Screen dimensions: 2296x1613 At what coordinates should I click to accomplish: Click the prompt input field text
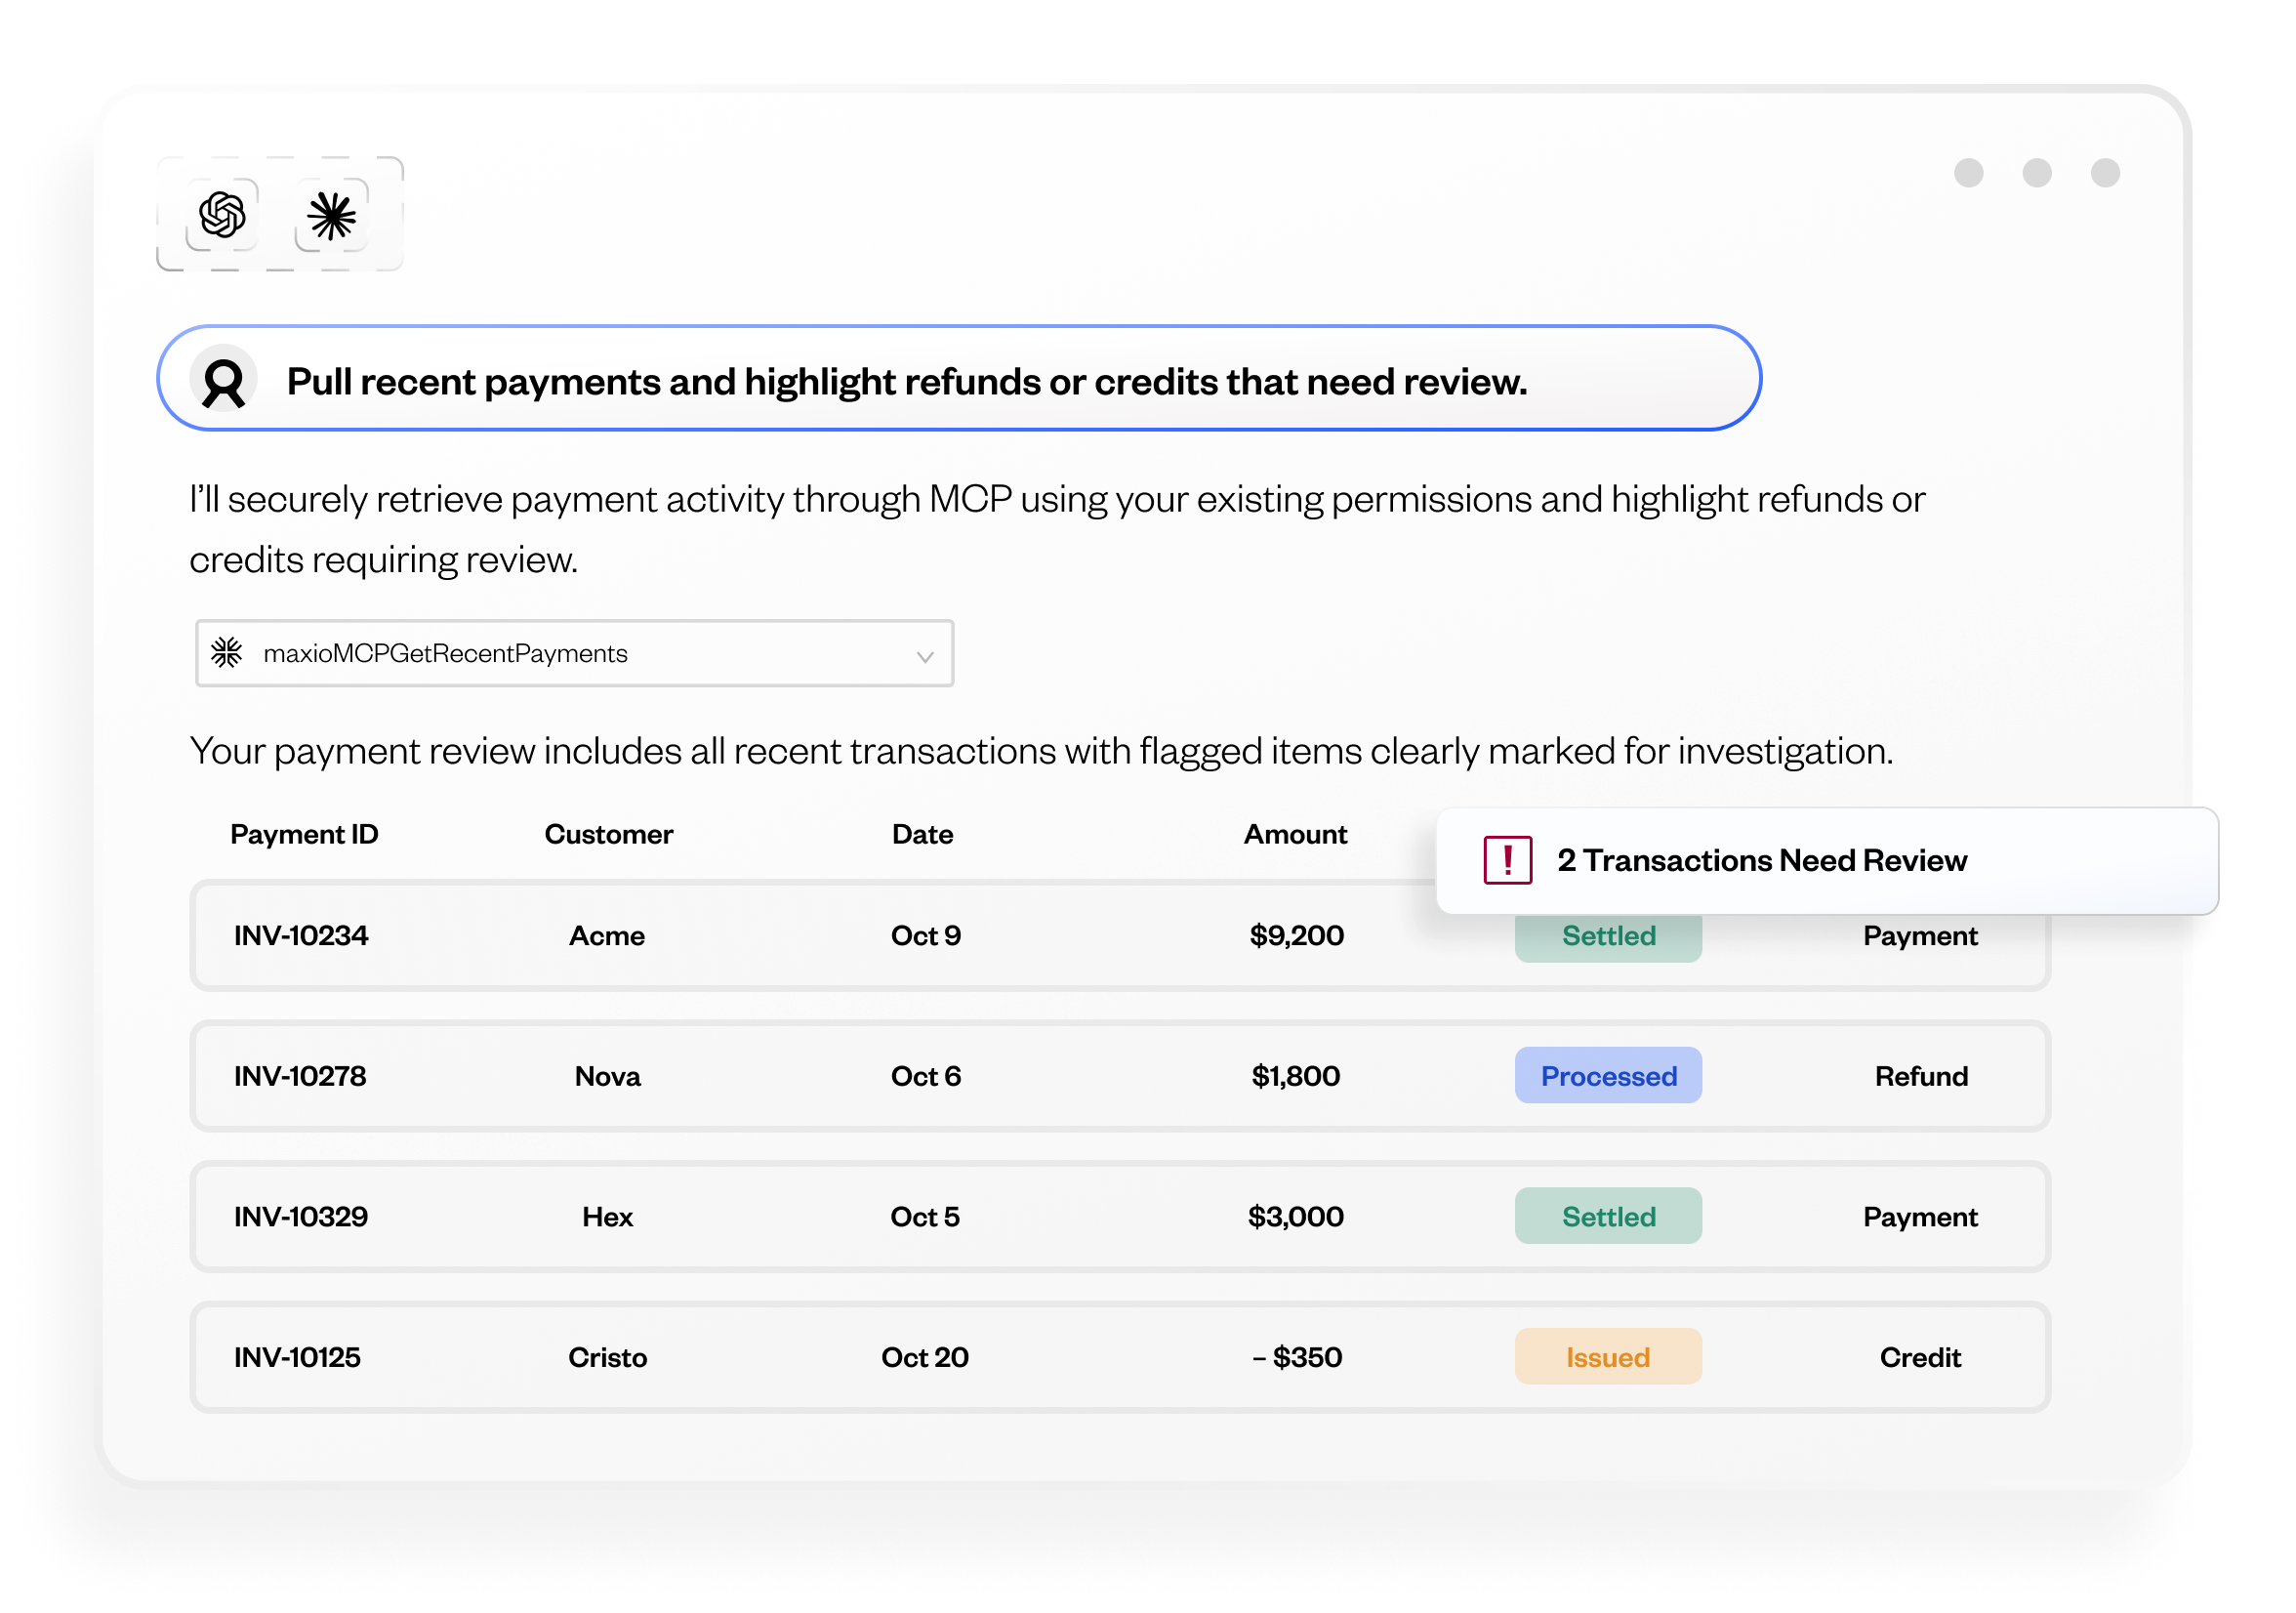(906, 381)
